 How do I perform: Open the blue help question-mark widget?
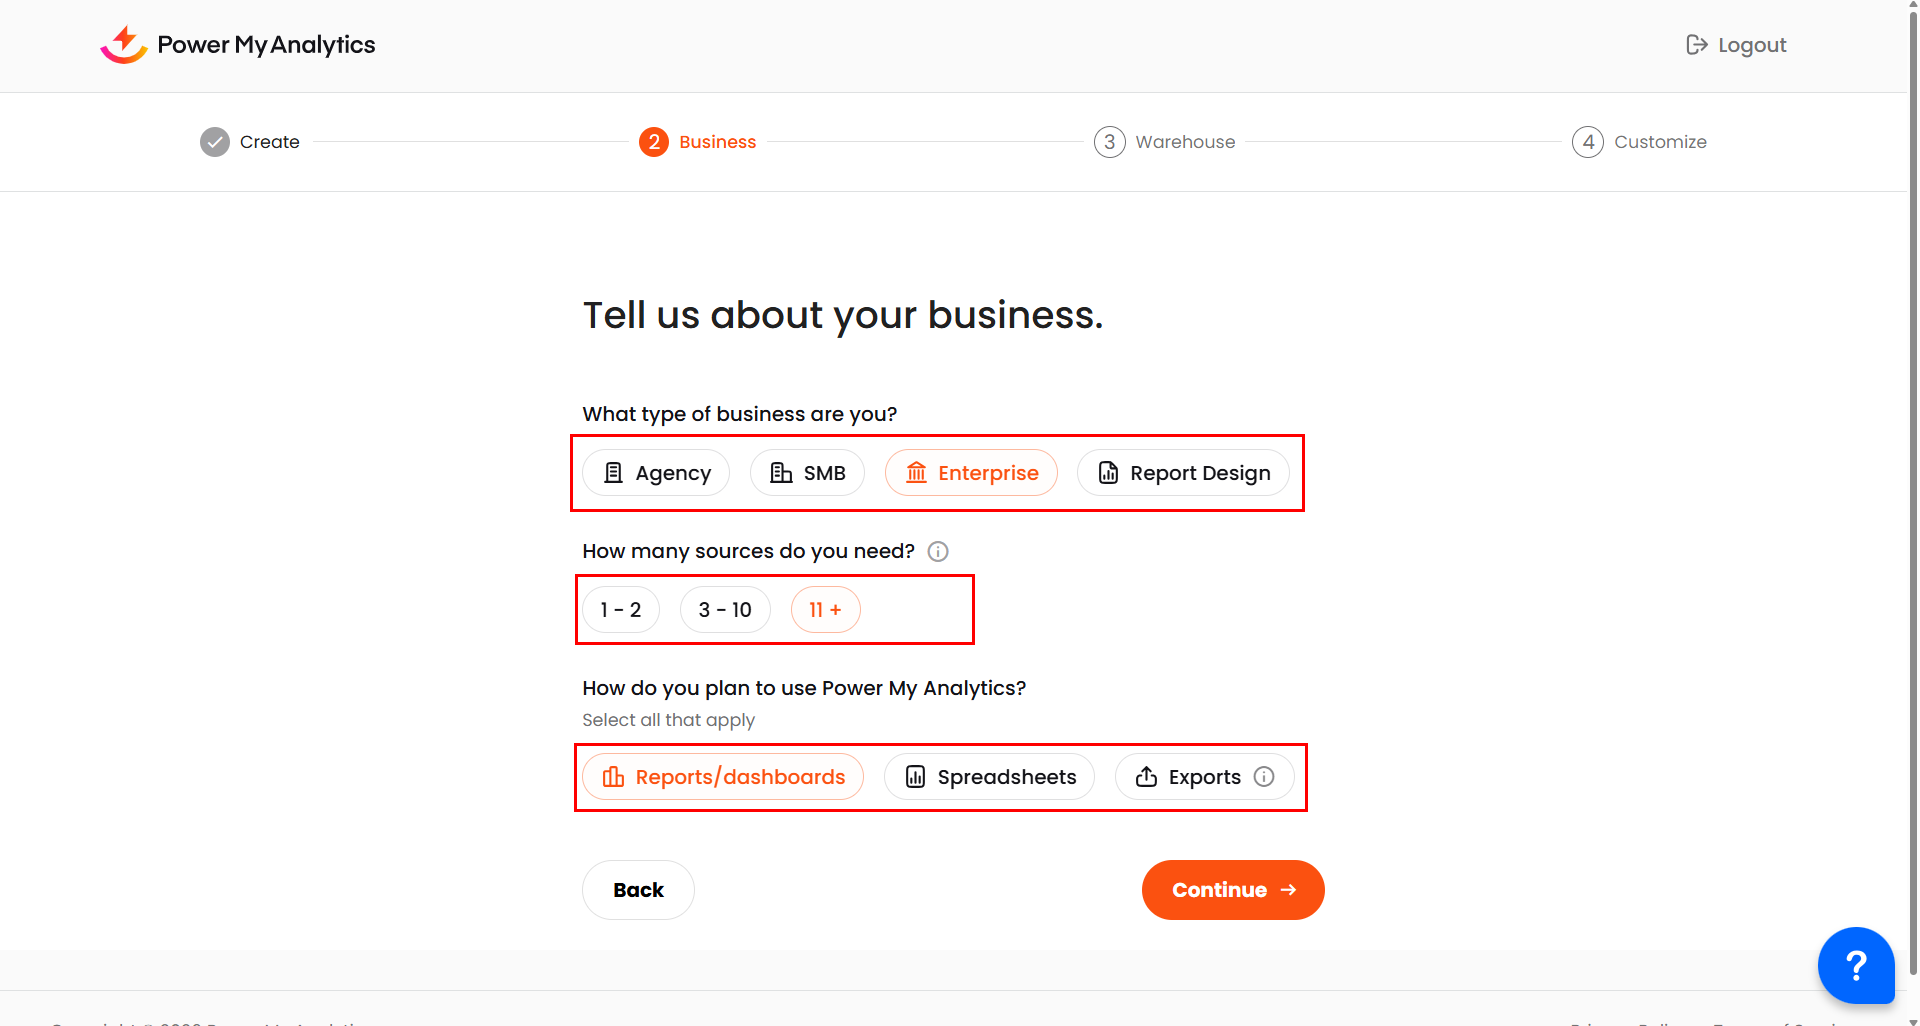pos(1855,965)
